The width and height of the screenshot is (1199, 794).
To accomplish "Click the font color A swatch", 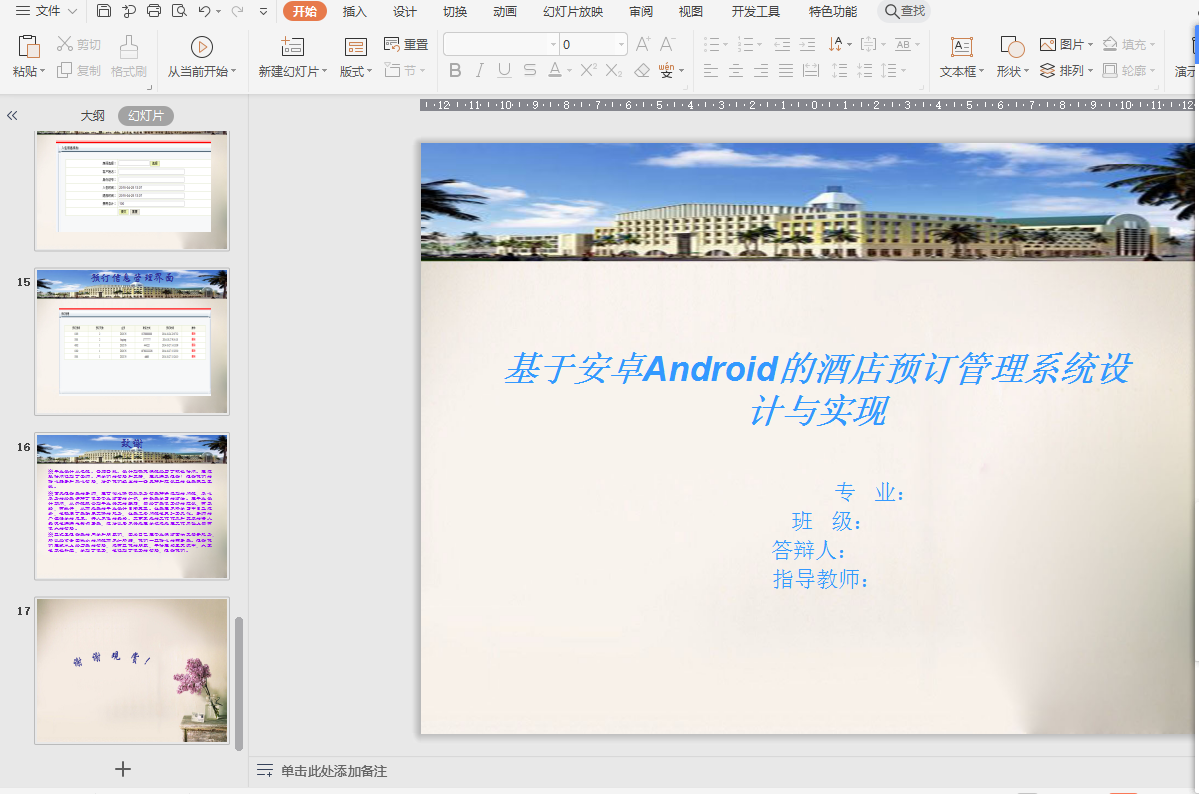I will point(555,70).
